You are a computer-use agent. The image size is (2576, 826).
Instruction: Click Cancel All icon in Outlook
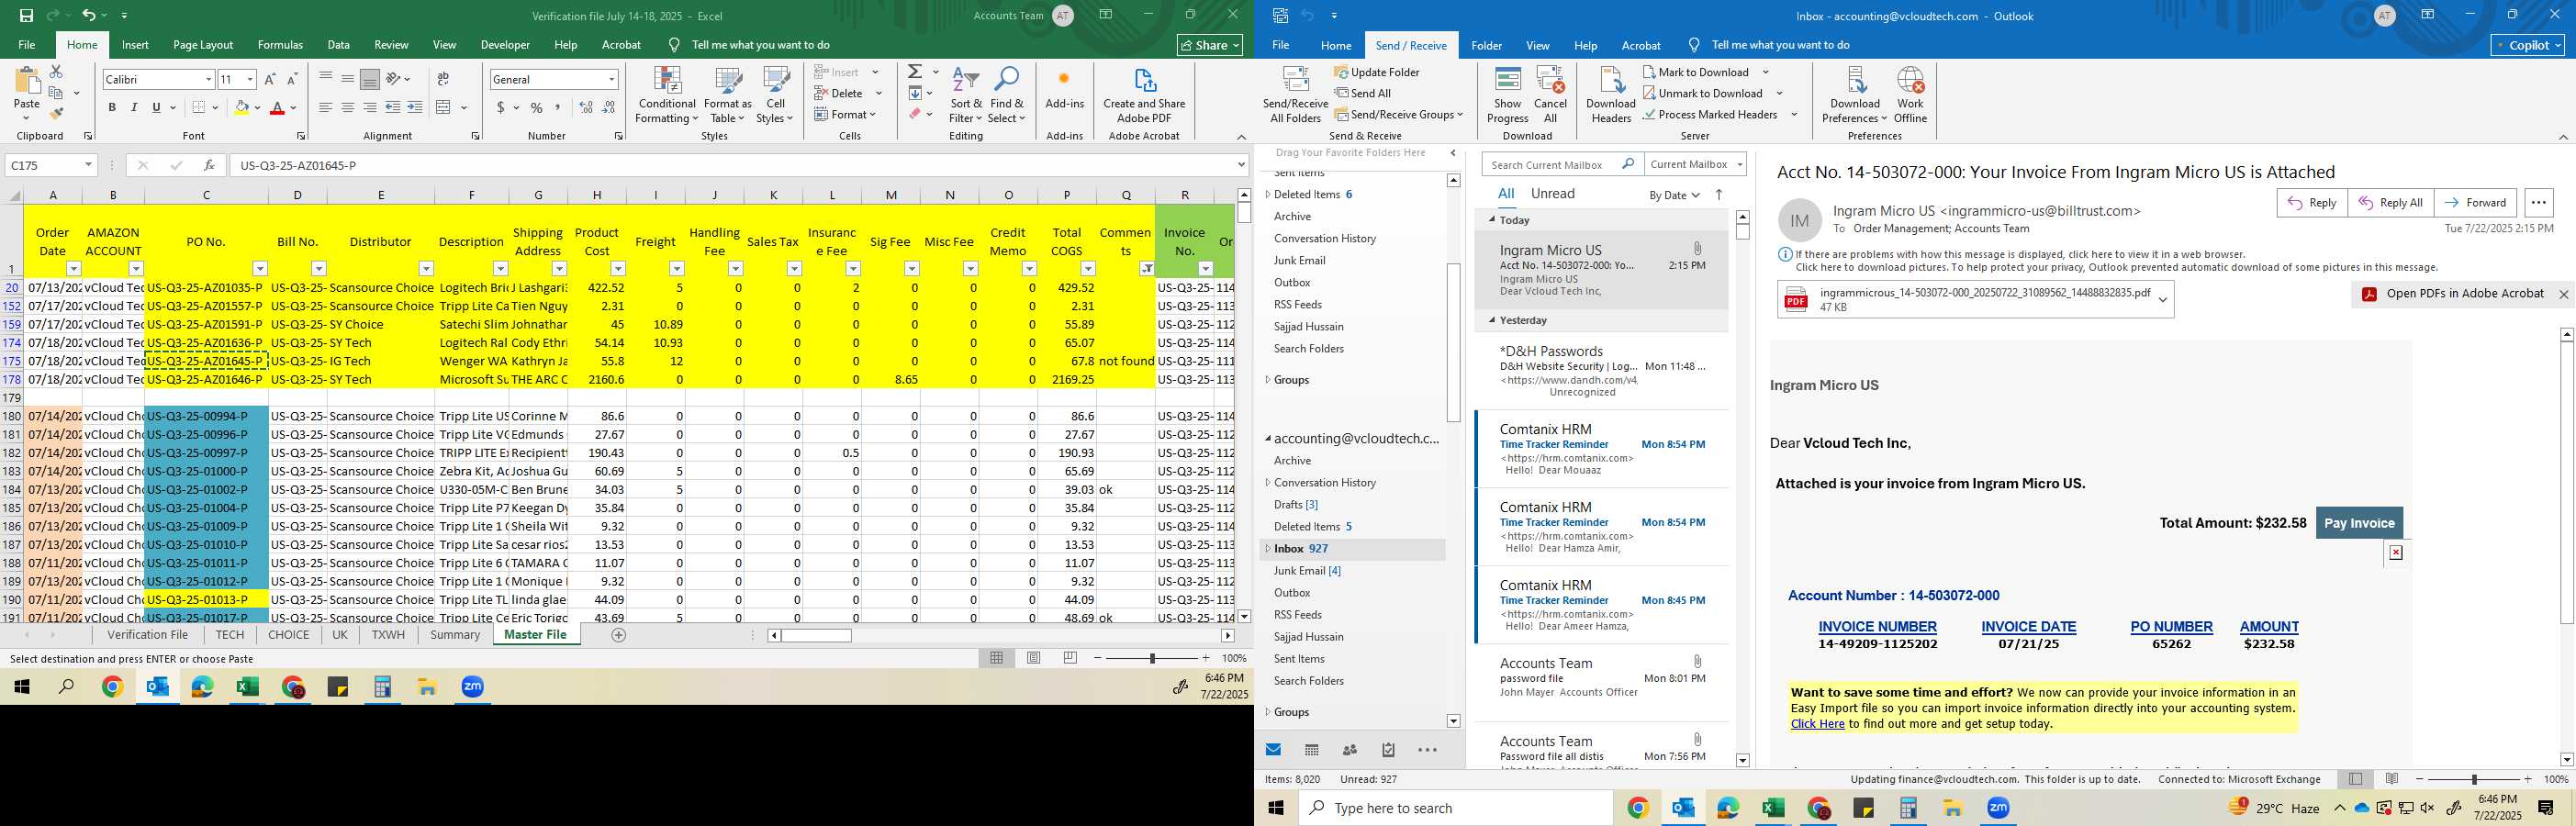click(x=1550, y=95)
